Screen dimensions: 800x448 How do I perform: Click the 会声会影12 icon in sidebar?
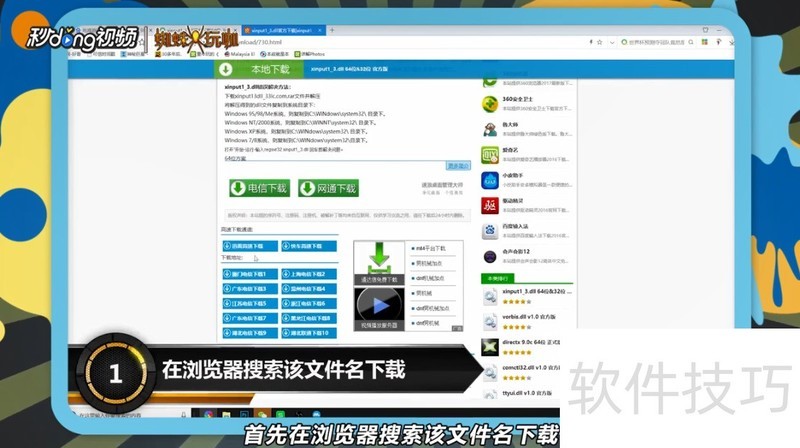pyautogui.click(x=490, y=257)
